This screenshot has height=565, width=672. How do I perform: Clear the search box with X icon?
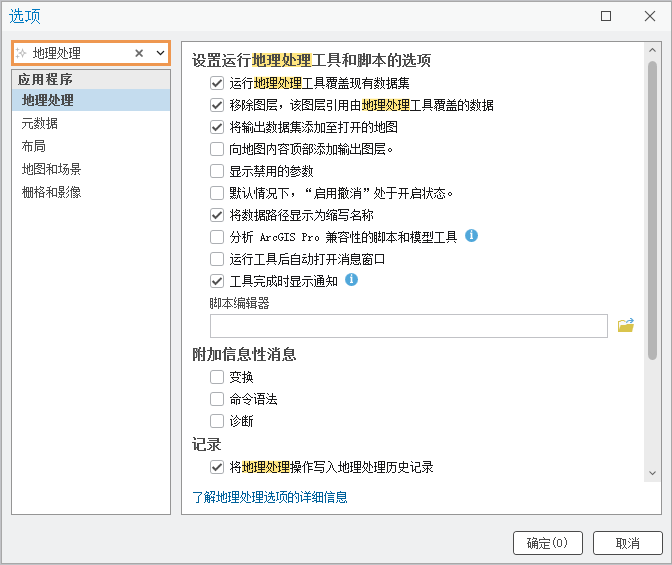click(x=139, y=53)
